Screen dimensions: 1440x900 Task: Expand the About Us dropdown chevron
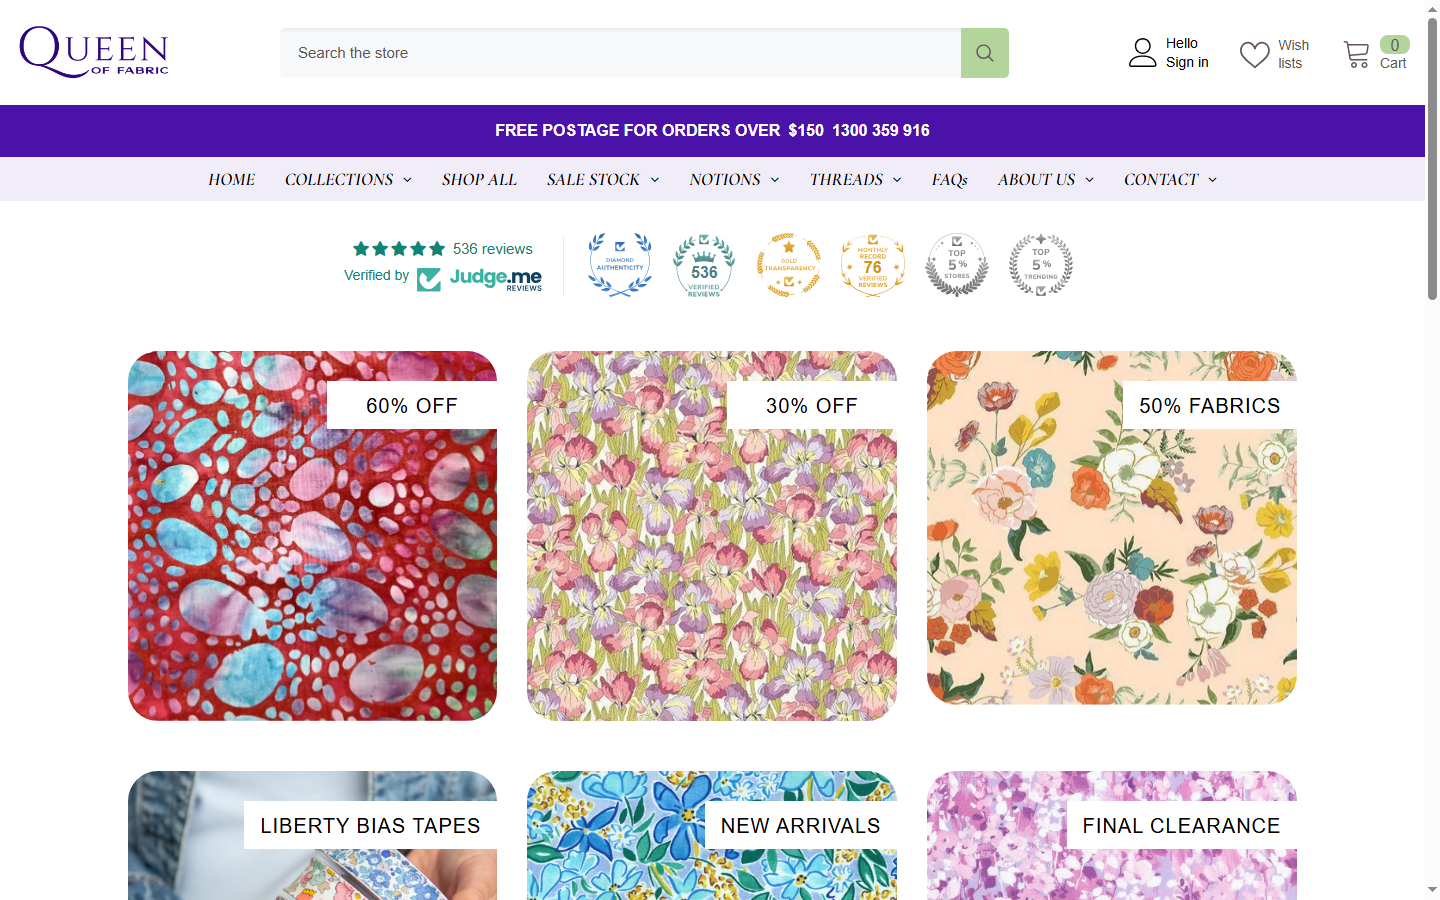[1089, 180]
